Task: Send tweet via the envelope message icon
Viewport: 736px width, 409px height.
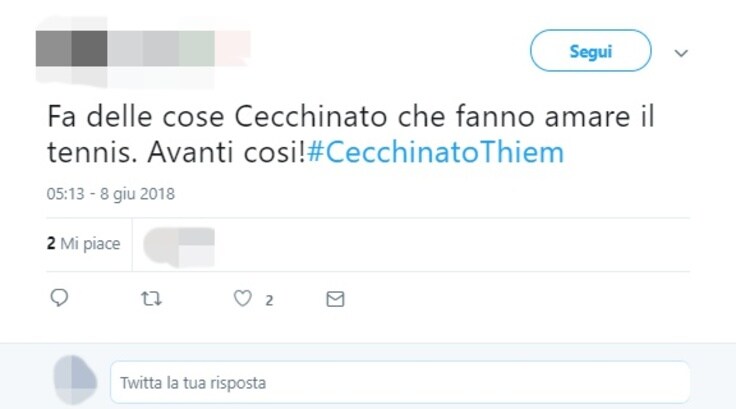Action: [x=335, y=299]
